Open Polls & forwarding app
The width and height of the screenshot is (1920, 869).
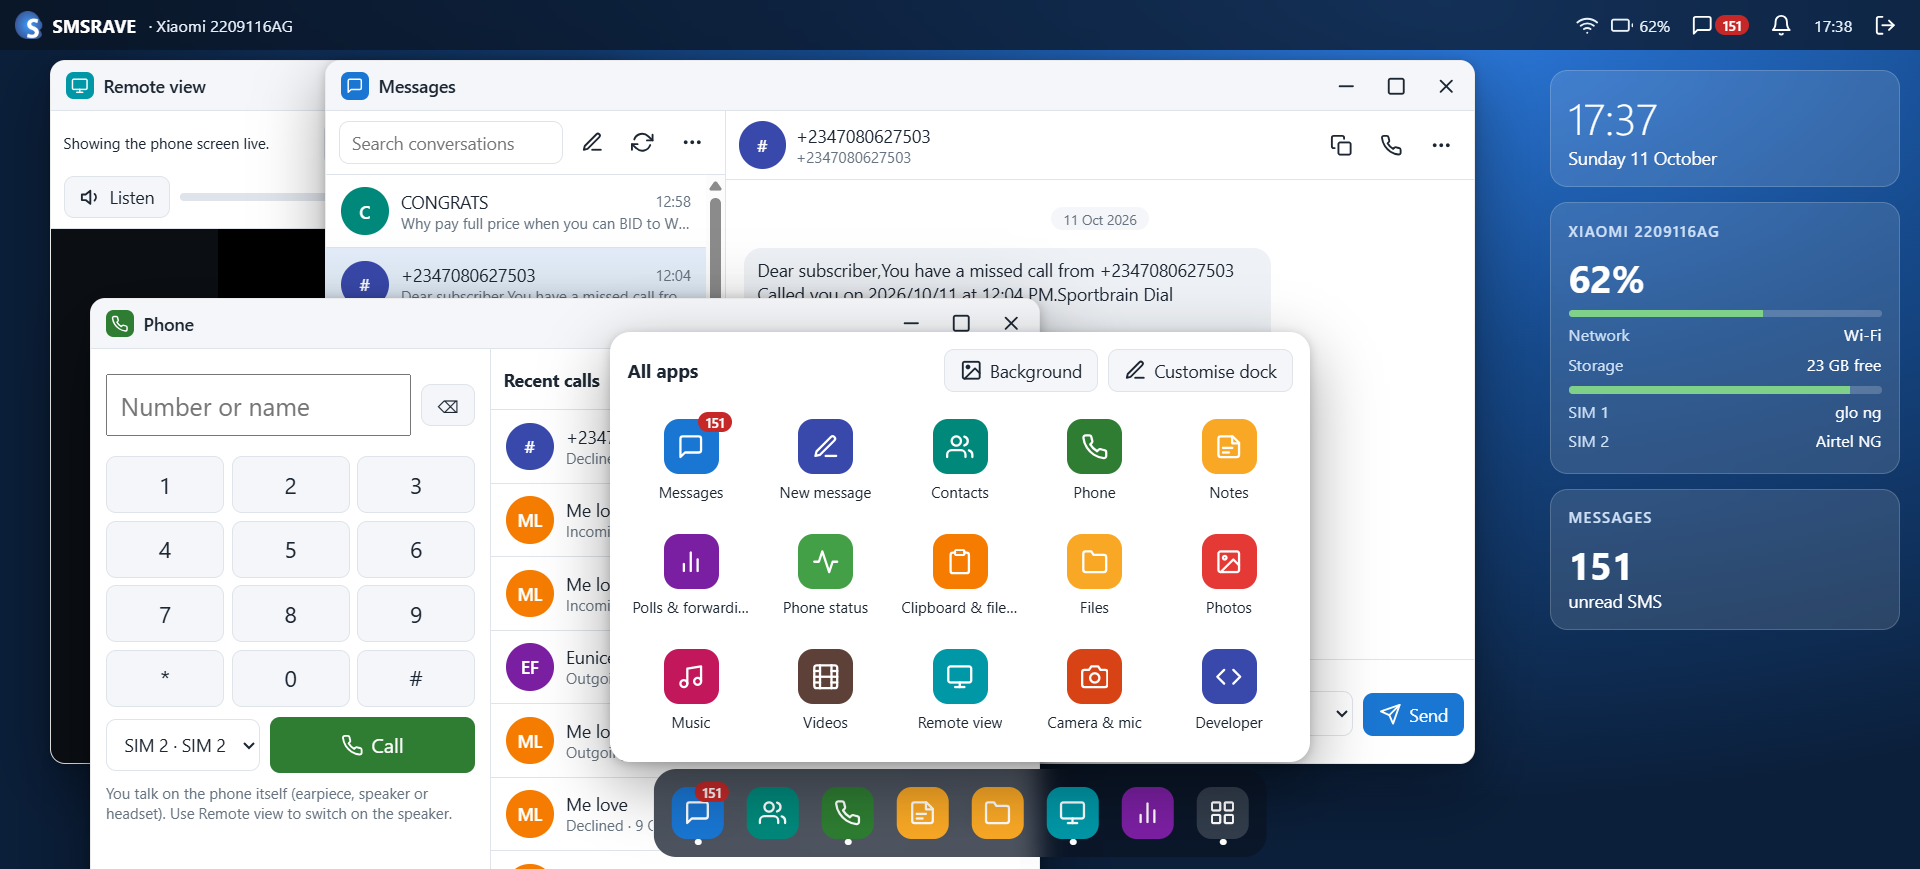(691, 562)
